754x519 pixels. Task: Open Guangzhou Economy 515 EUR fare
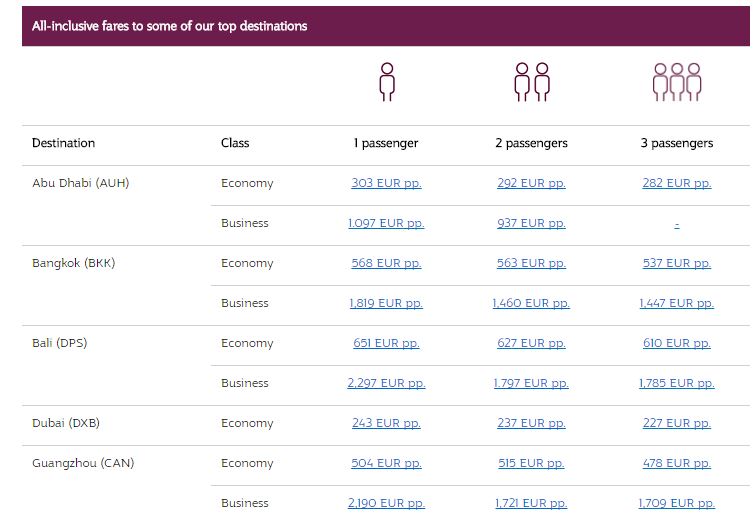click(531, 463)
